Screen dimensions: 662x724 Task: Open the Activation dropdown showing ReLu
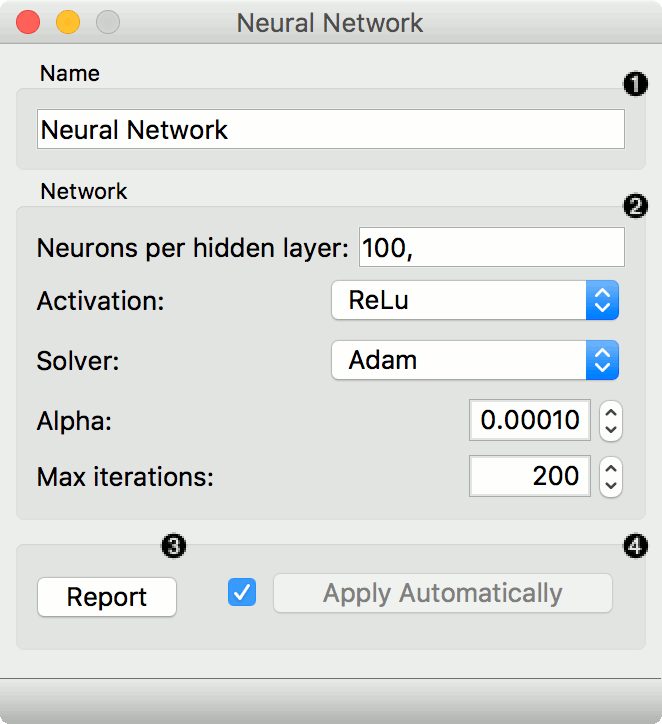(x=475, y=301)
